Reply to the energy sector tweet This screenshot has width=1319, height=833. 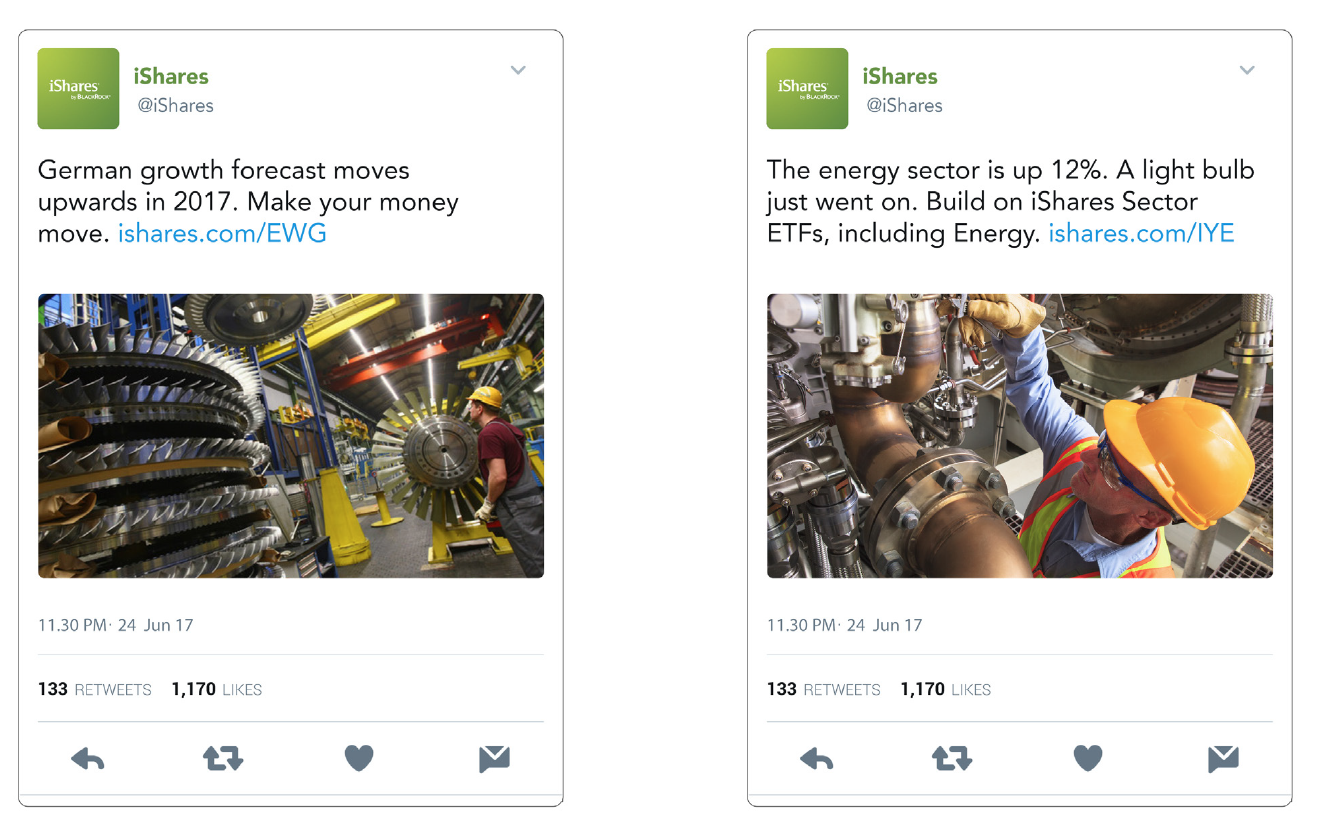click(817, 759)
